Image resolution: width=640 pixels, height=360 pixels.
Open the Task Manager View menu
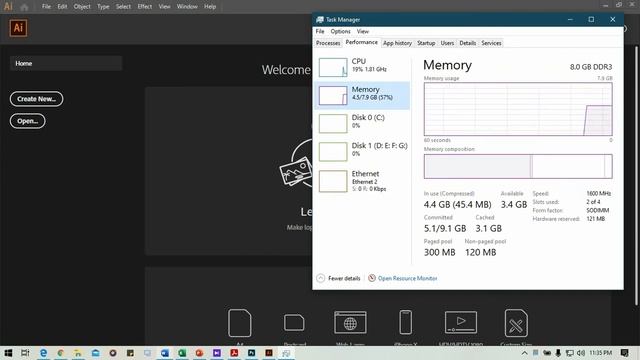coord(363,31)
